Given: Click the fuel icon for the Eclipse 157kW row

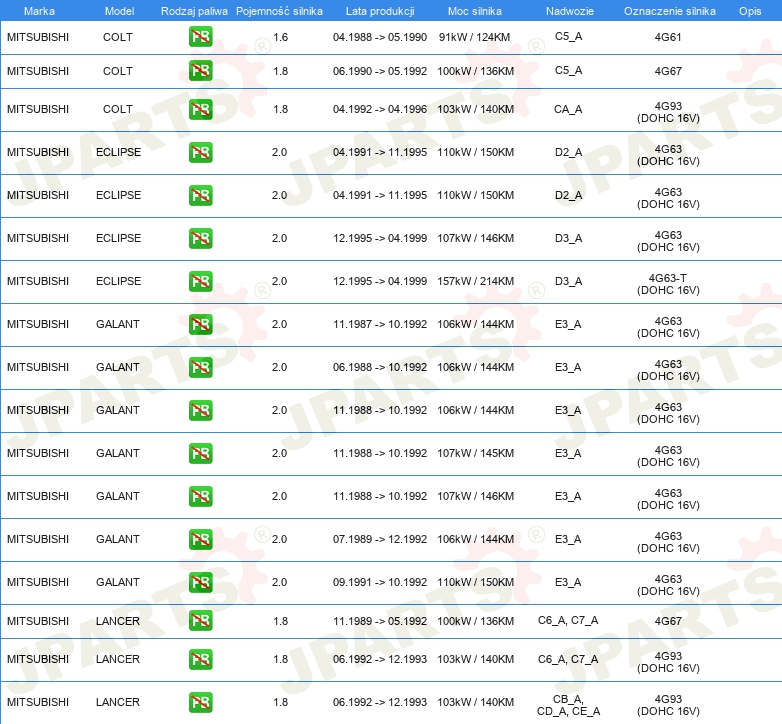Looking at the screenshot, I should 200,282.
